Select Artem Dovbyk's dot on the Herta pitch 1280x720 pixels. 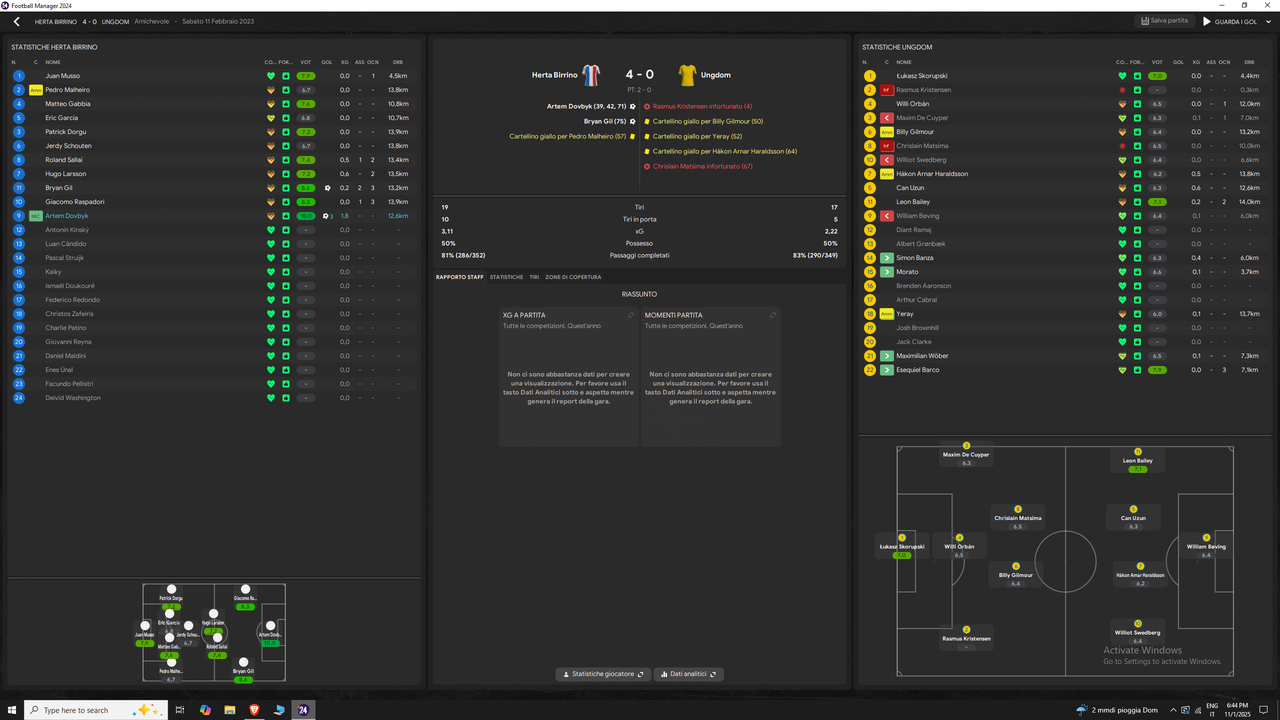pos(270,625)
